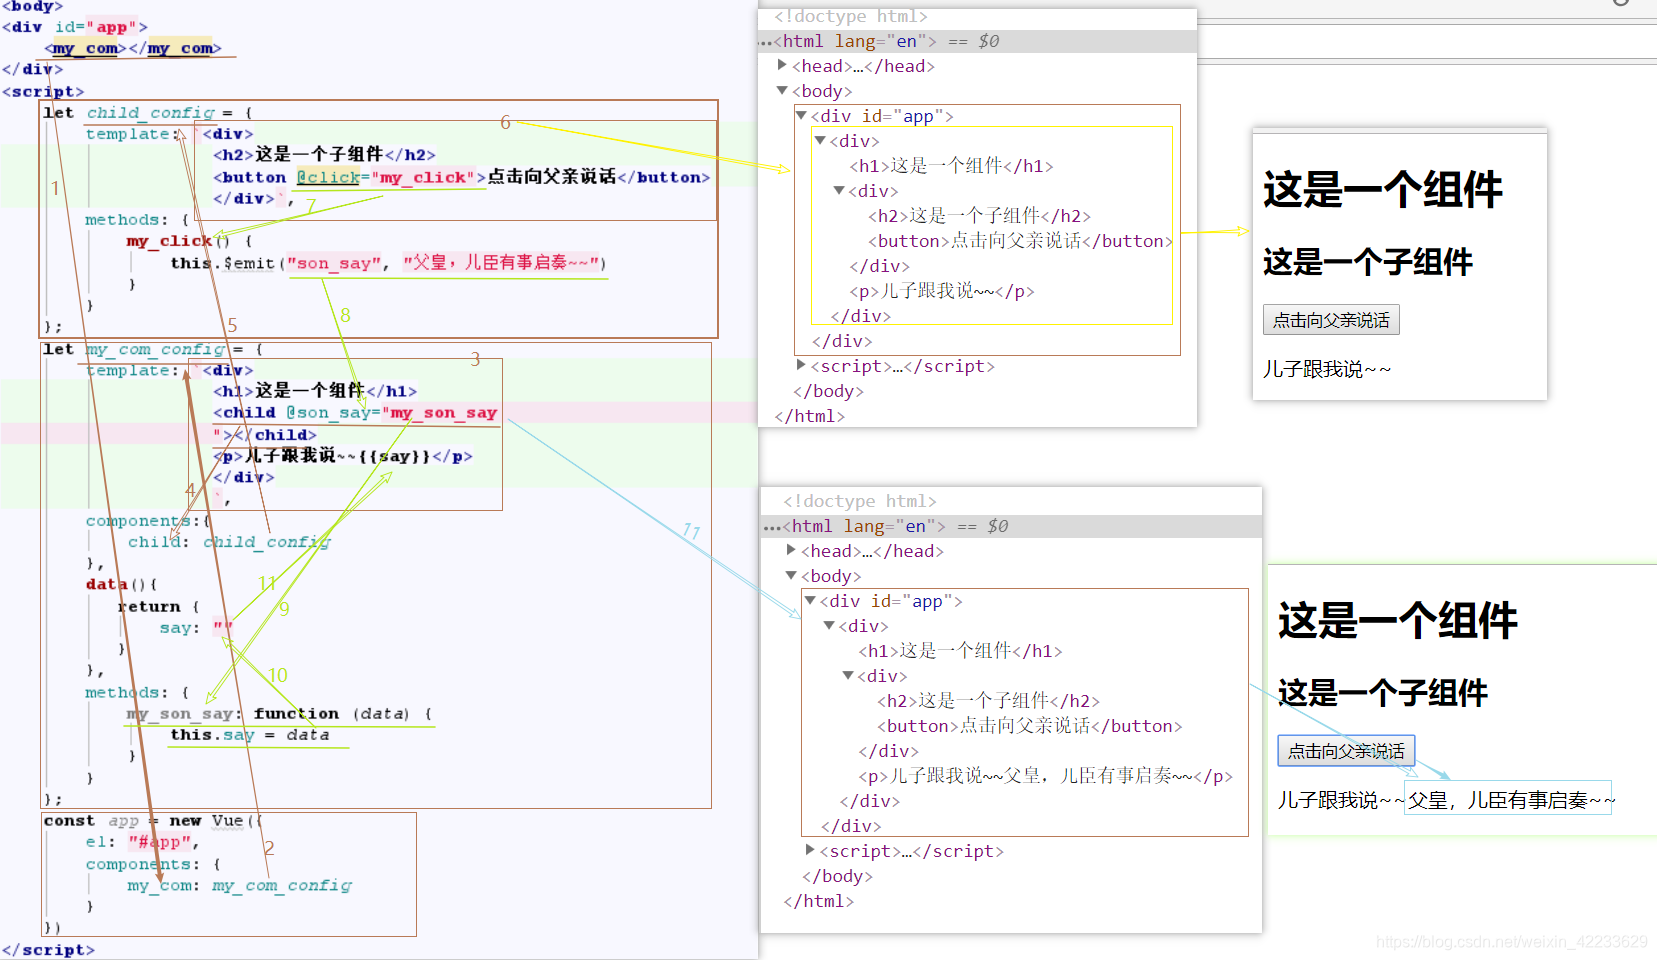Click the {{say}} interpolation in the code
Viewport: 1657px width, 960px height.
coord(394,456)
